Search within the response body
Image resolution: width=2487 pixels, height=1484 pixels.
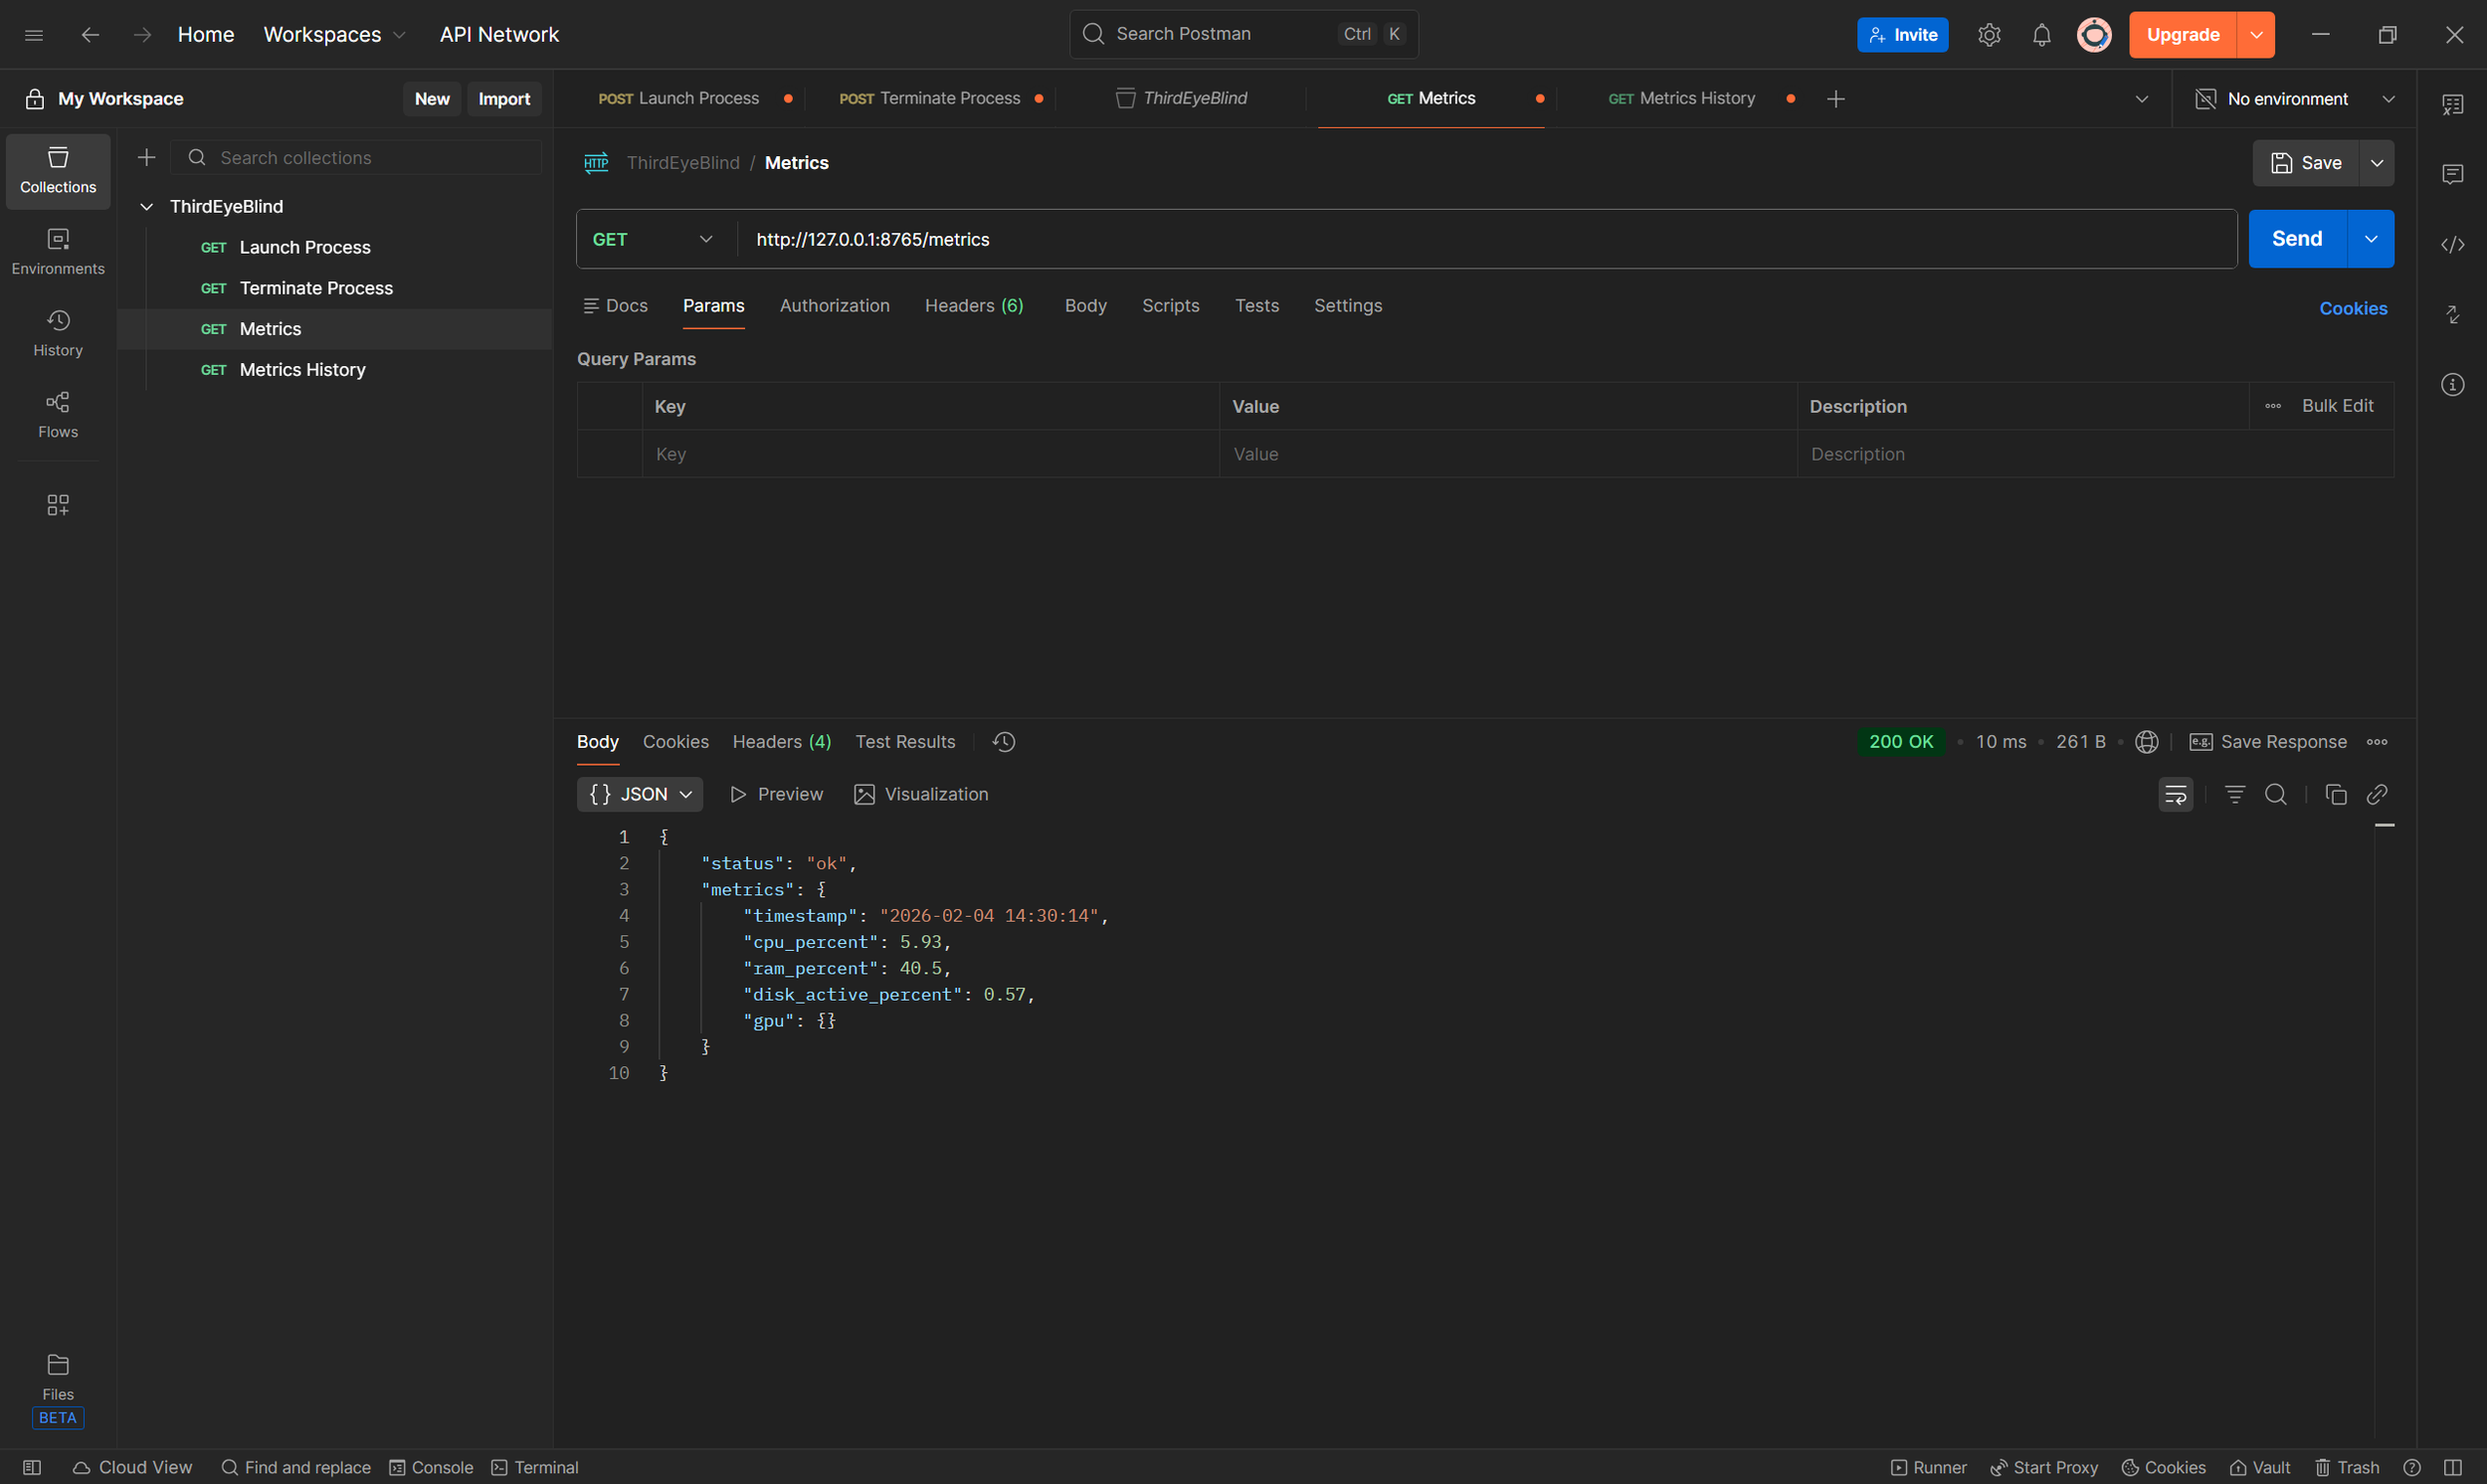(x=2277, y=794)
